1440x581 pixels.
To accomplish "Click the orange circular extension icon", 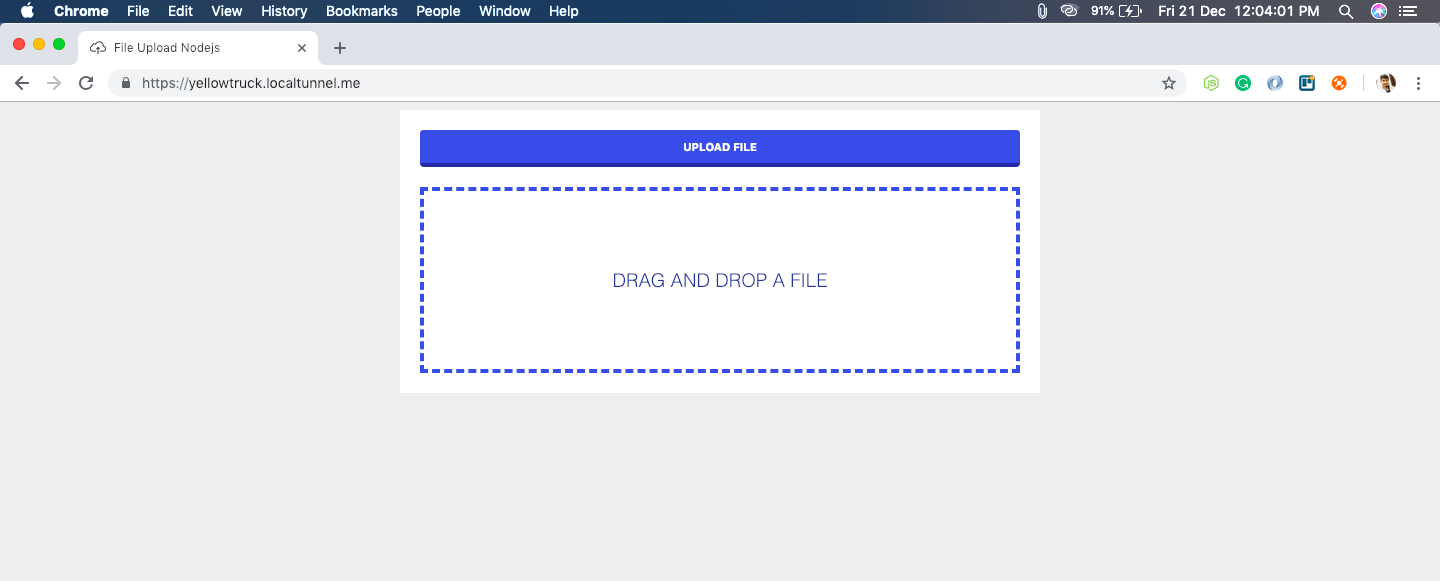I will tap(1339, 84).
